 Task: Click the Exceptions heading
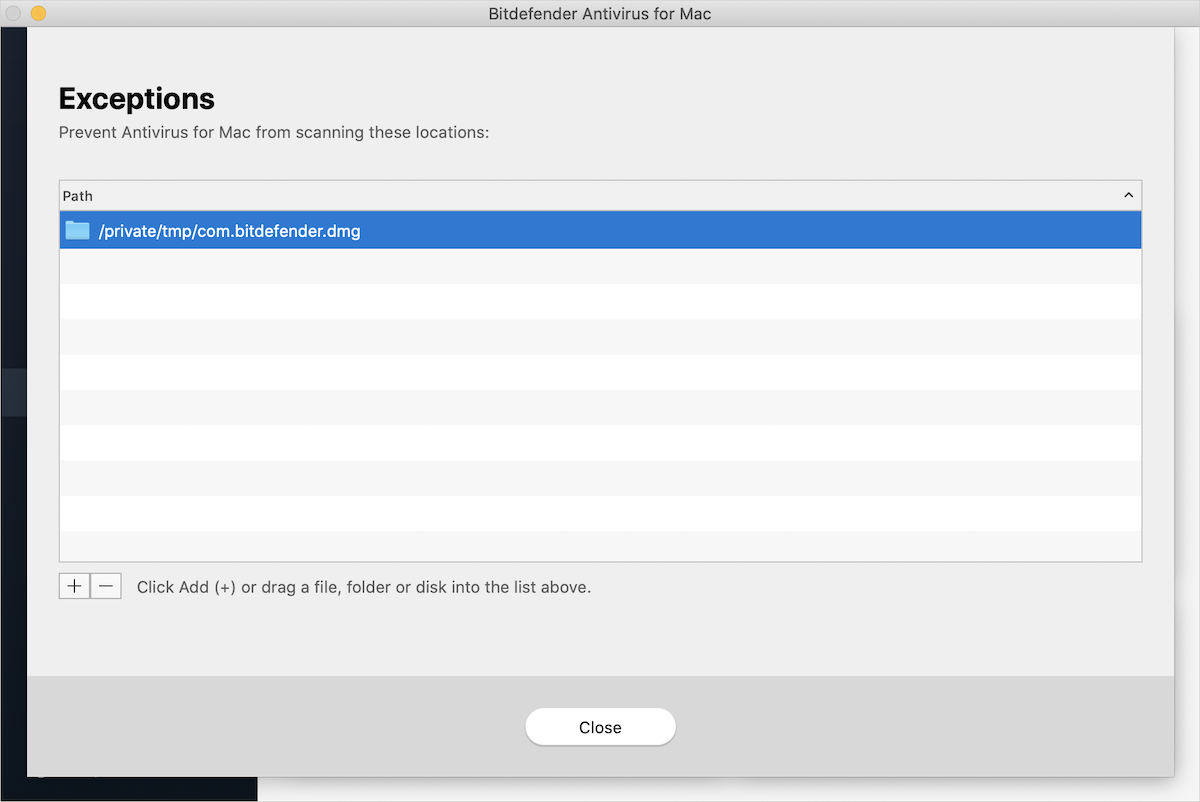tap(136, 98)
